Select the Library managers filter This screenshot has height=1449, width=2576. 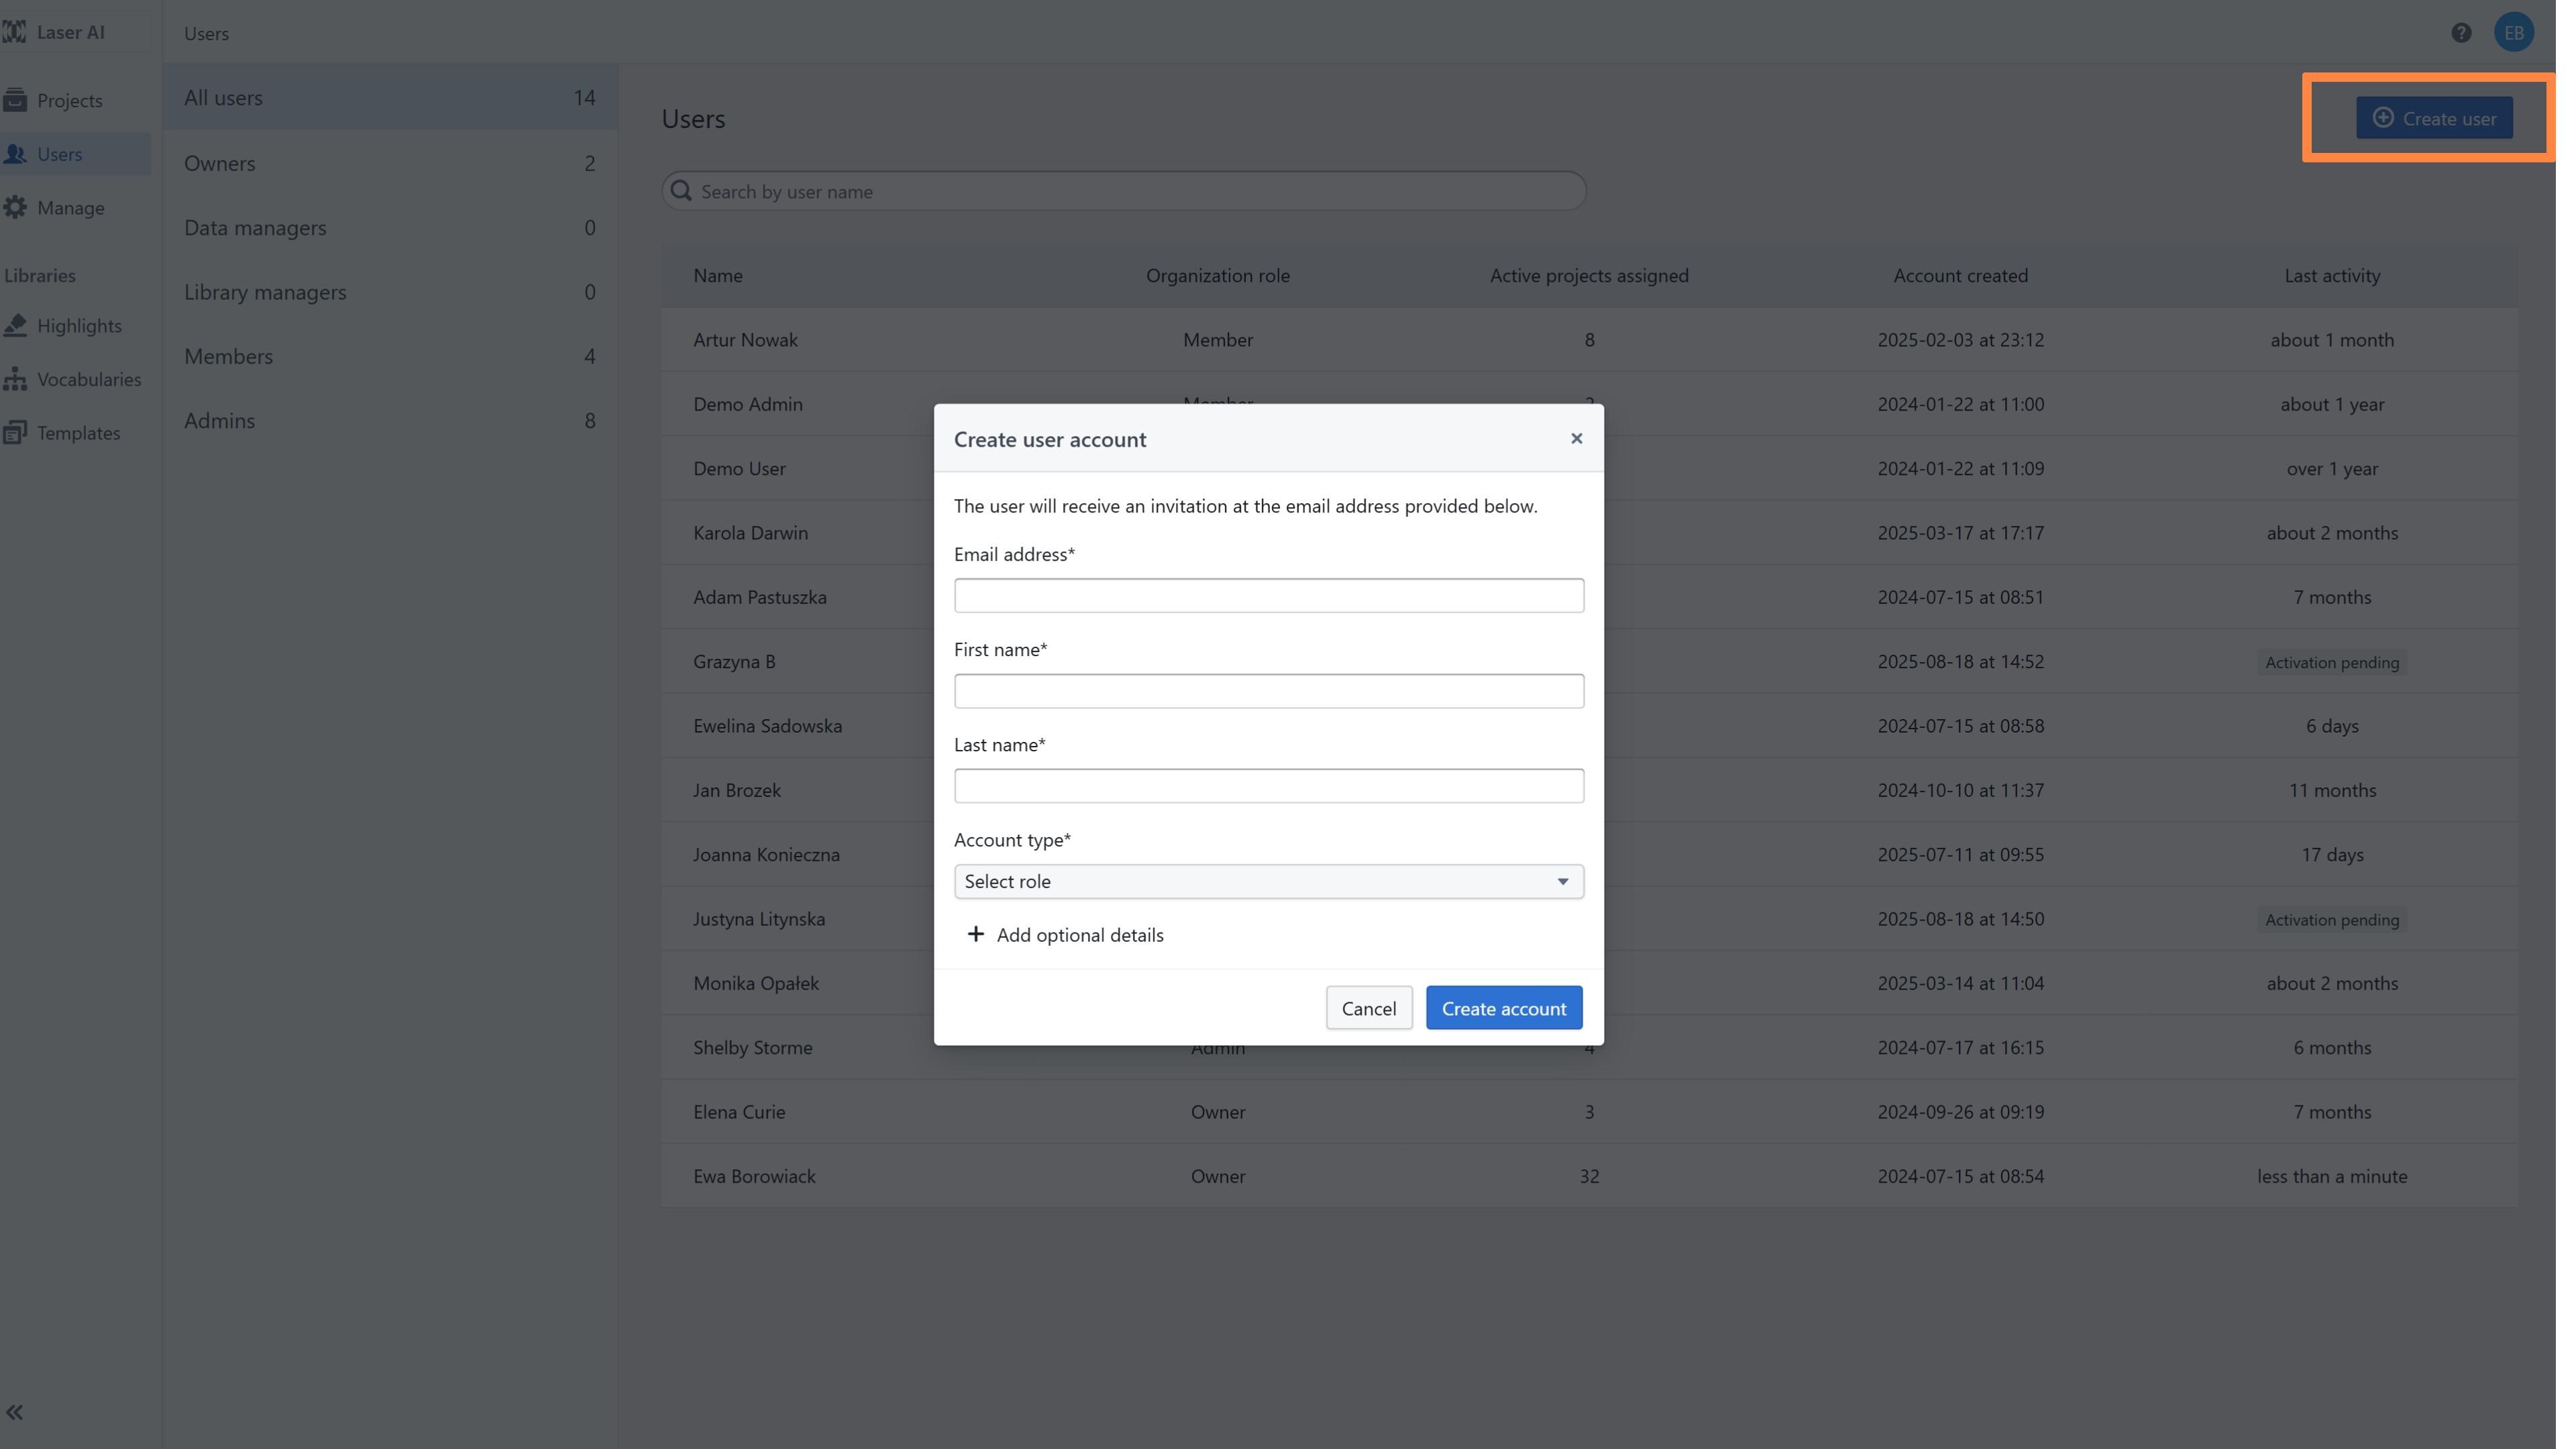[x=390, y=291]
